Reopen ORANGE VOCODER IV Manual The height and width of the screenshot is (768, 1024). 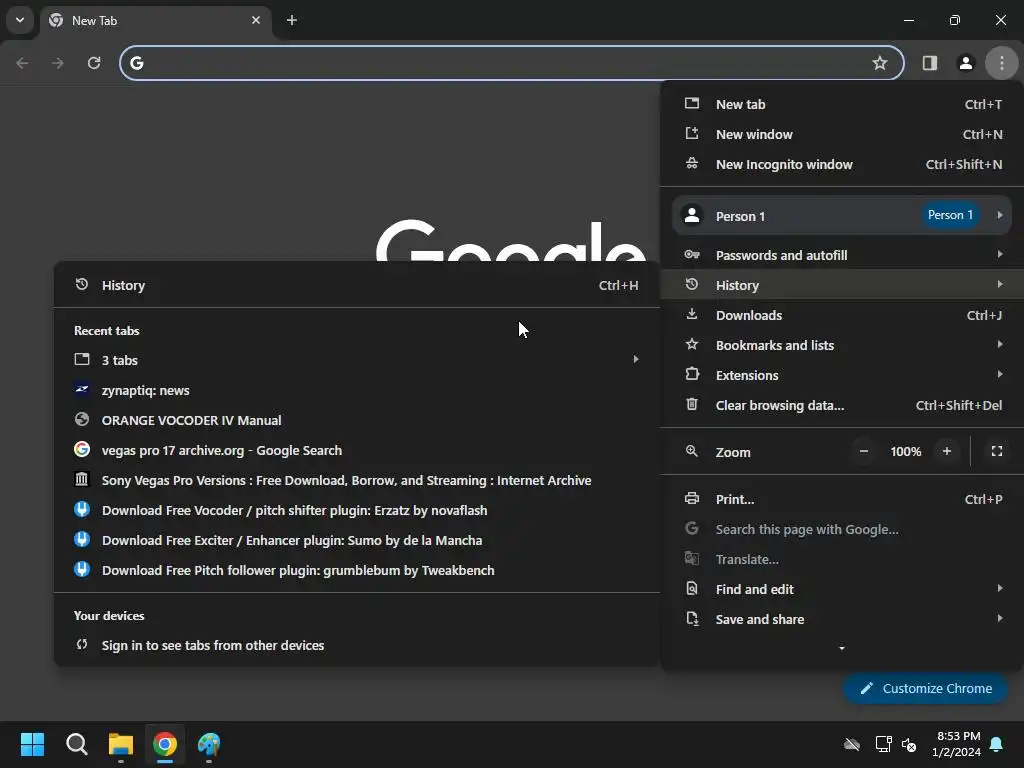(357, 421)
